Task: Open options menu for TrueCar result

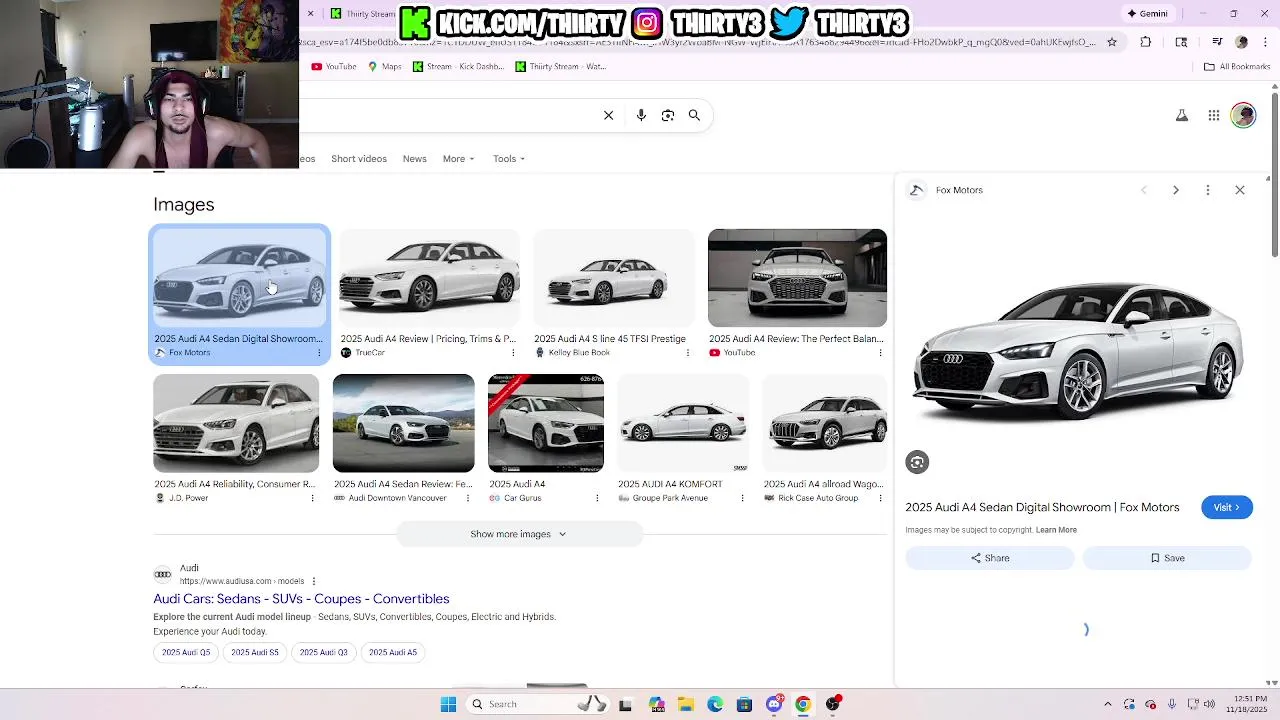Action: click(x=513, y=353)
